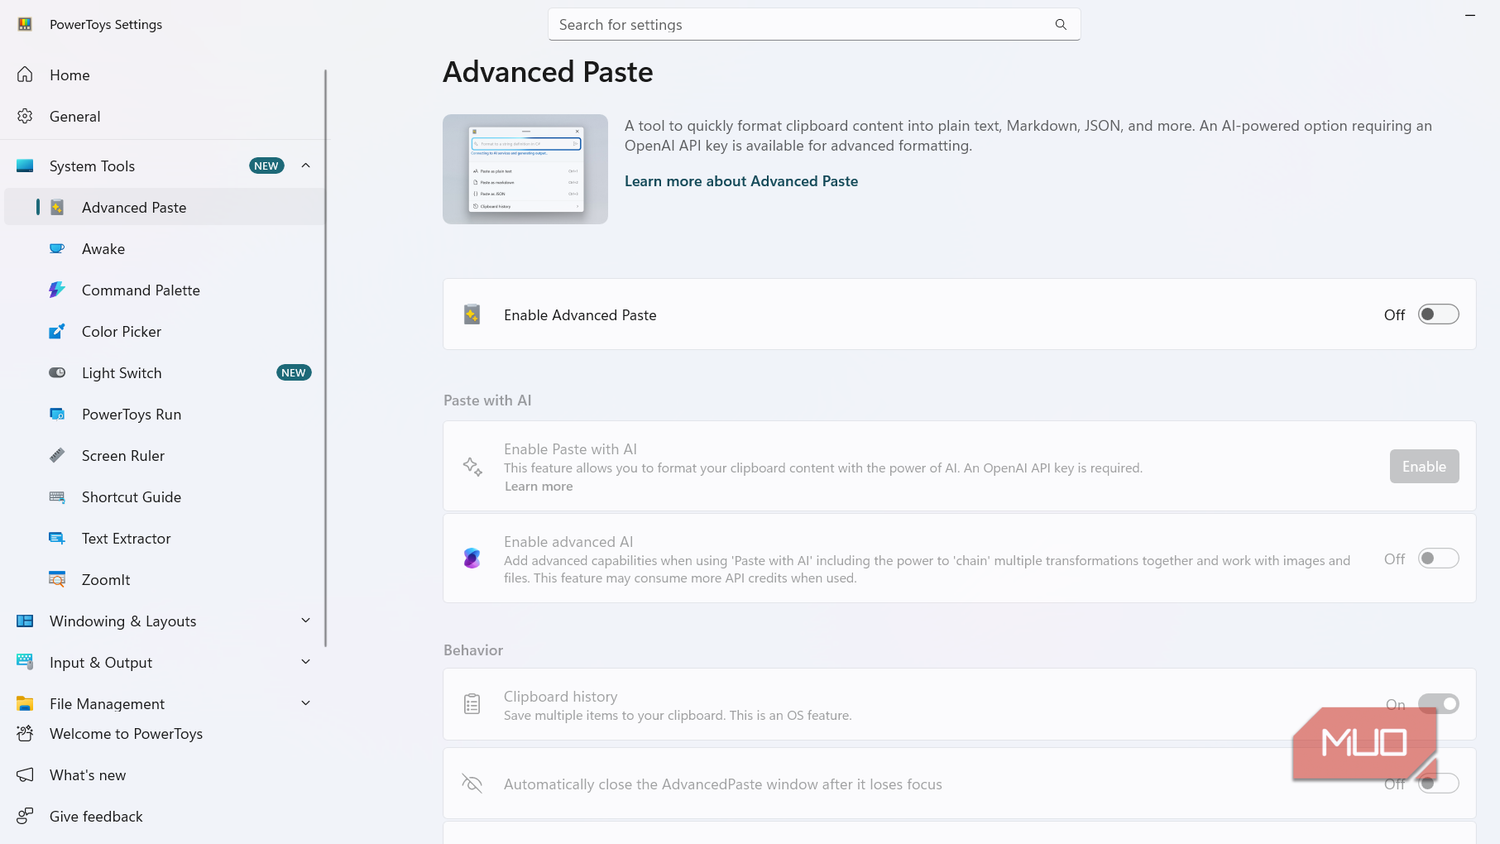
Task: Click the What's new megaphone icon
Action: 25,775
